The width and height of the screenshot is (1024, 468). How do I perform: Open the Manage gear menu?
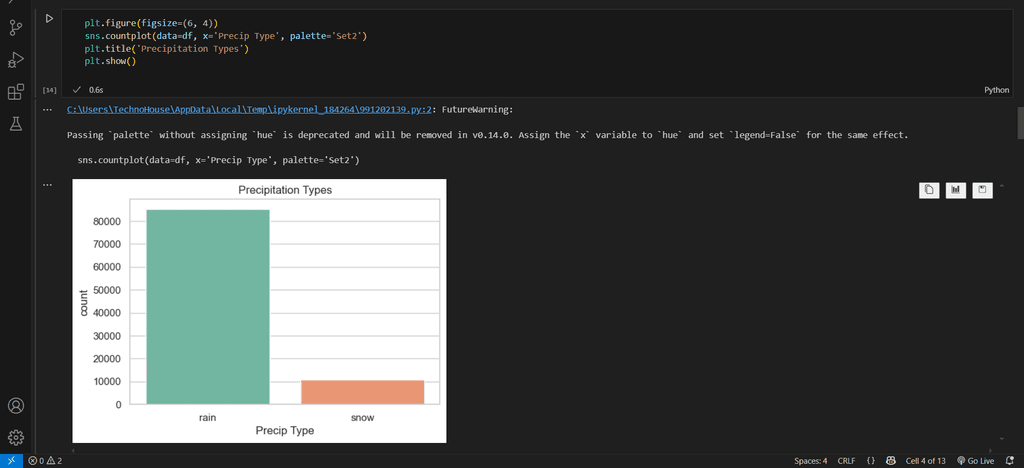point(16,437)
